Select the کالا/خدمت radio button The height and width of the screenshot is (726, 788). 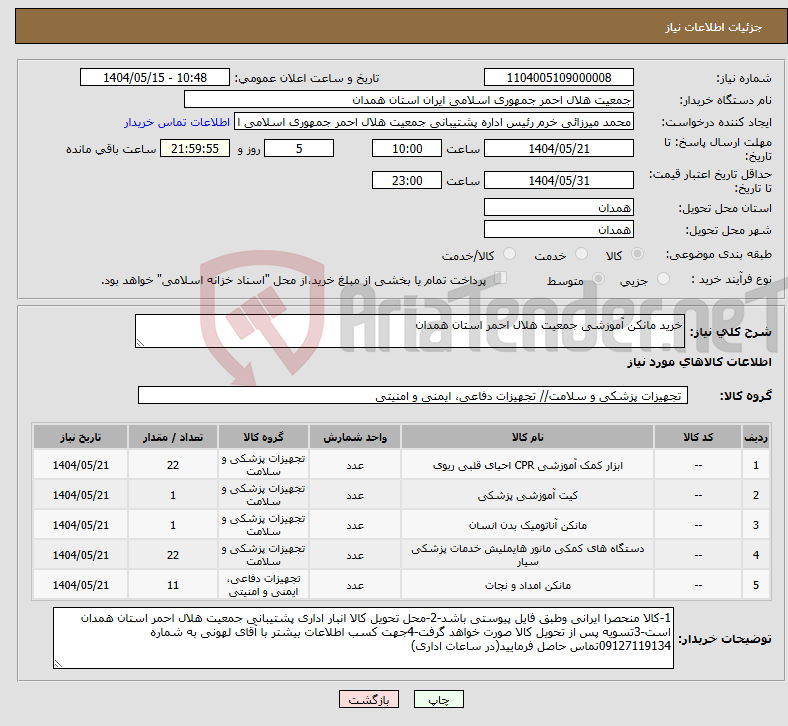509,254
